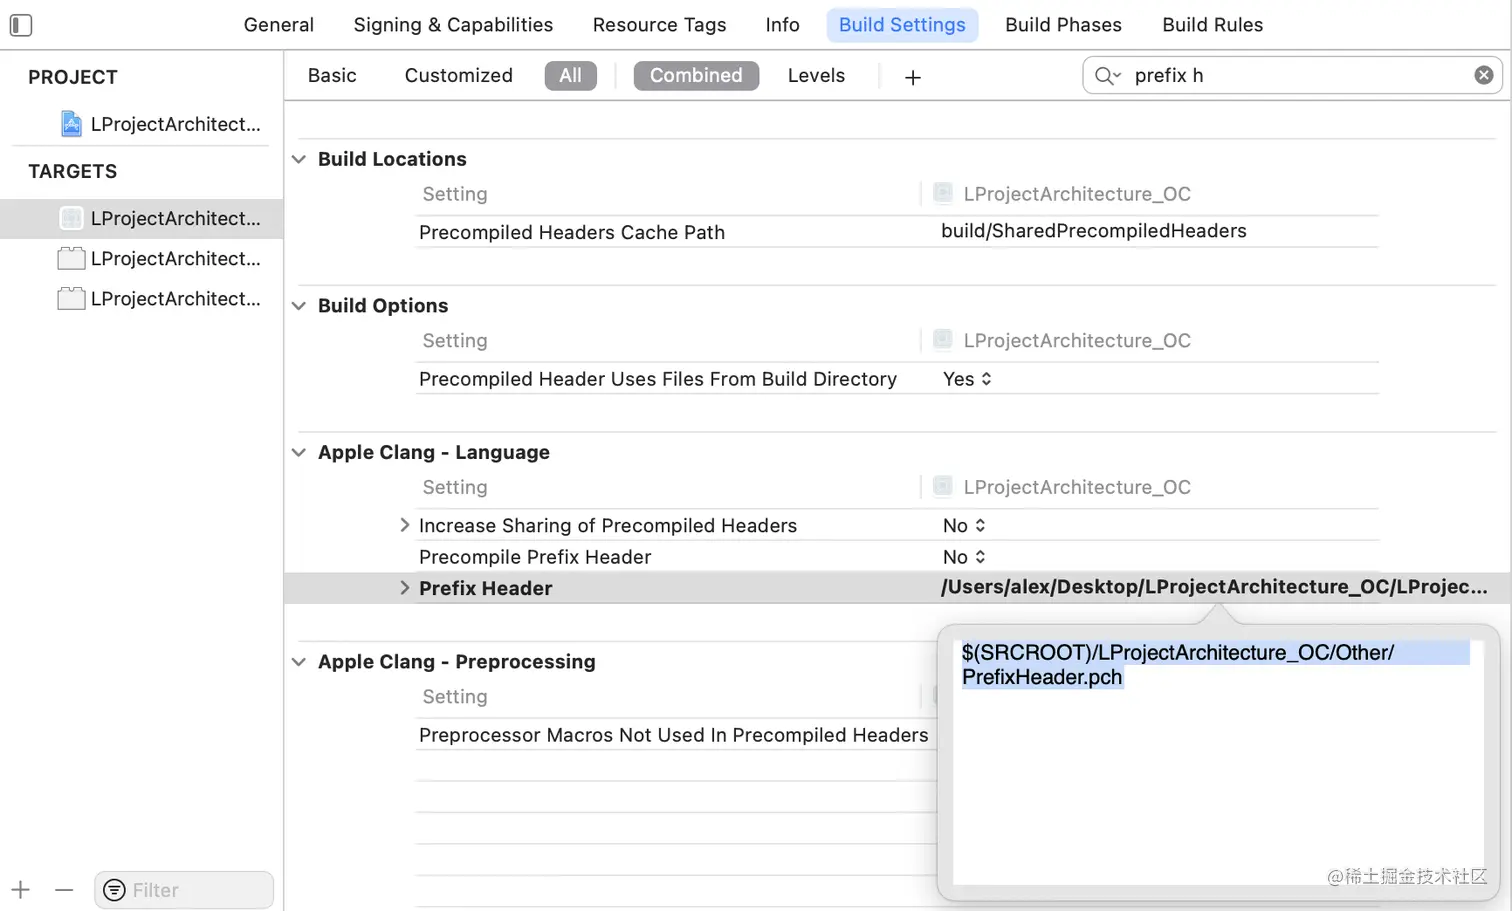The height and width of the screenshot is (911, 1512).
Task: Select the LProjectArchitect project file icon
Action: [71, 124]
